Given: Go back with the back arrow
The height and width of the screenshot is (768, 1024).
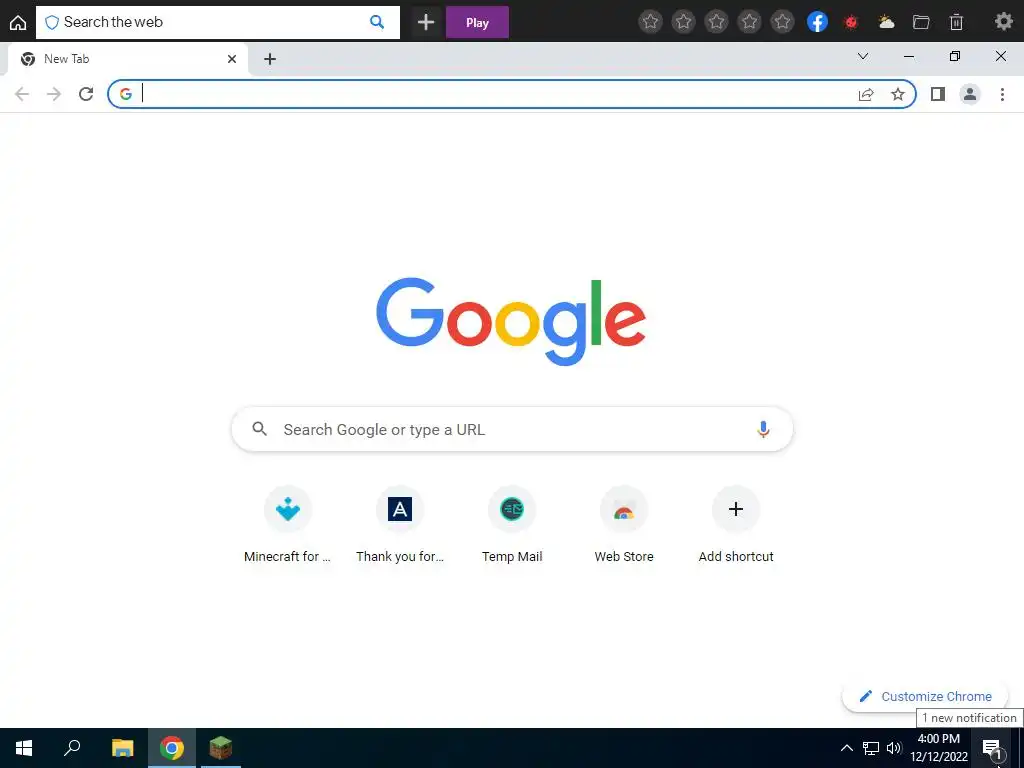Looking at the screenshot, I should point(22,94).
